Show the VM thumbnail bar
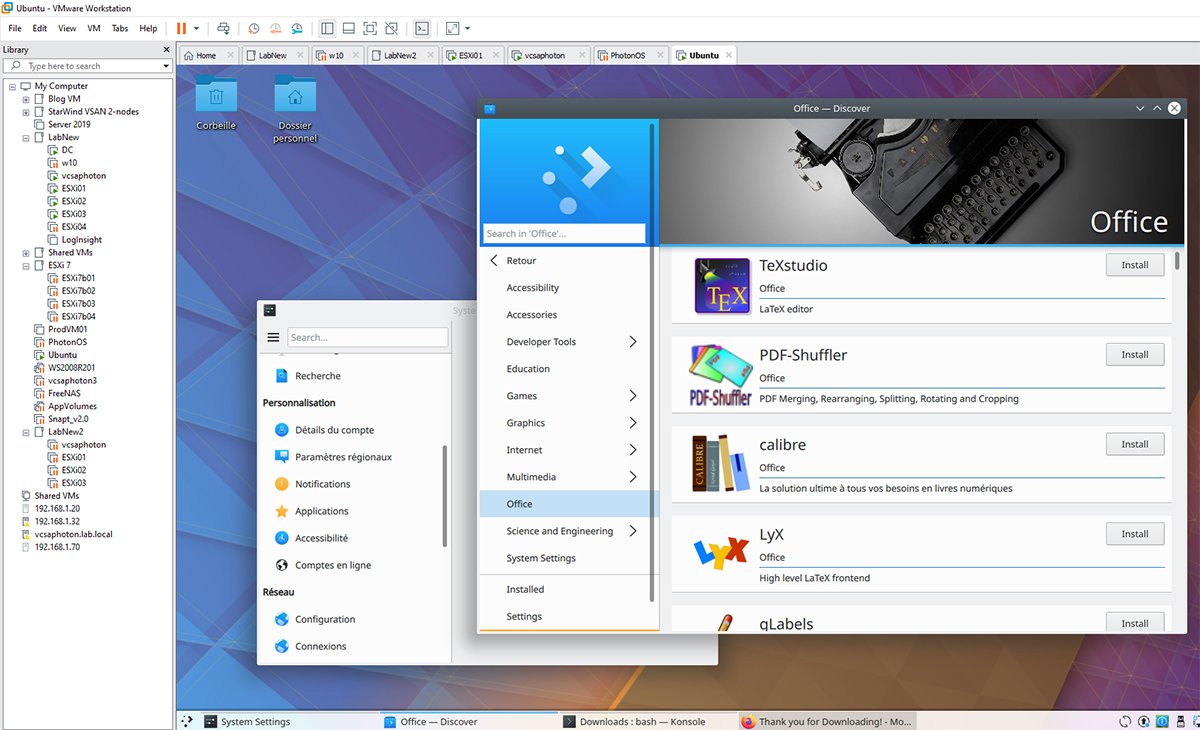The height and width of the screenshot is (730, 1200). pyautogui.click(x=347, y=28)
